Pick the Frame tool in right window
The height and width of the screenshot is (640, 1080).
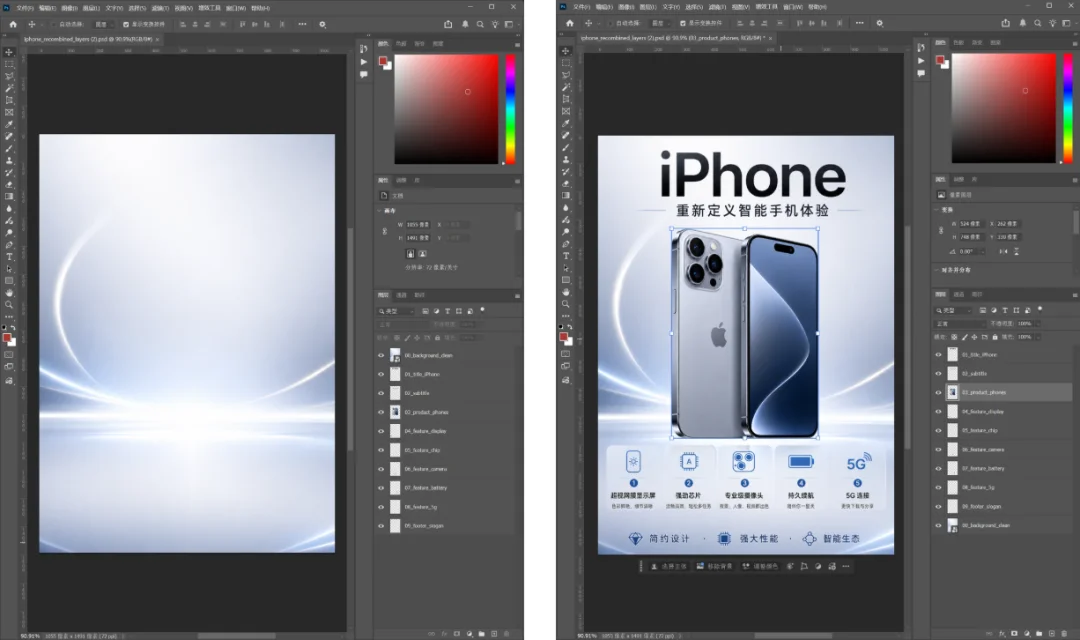pos(565,111)
